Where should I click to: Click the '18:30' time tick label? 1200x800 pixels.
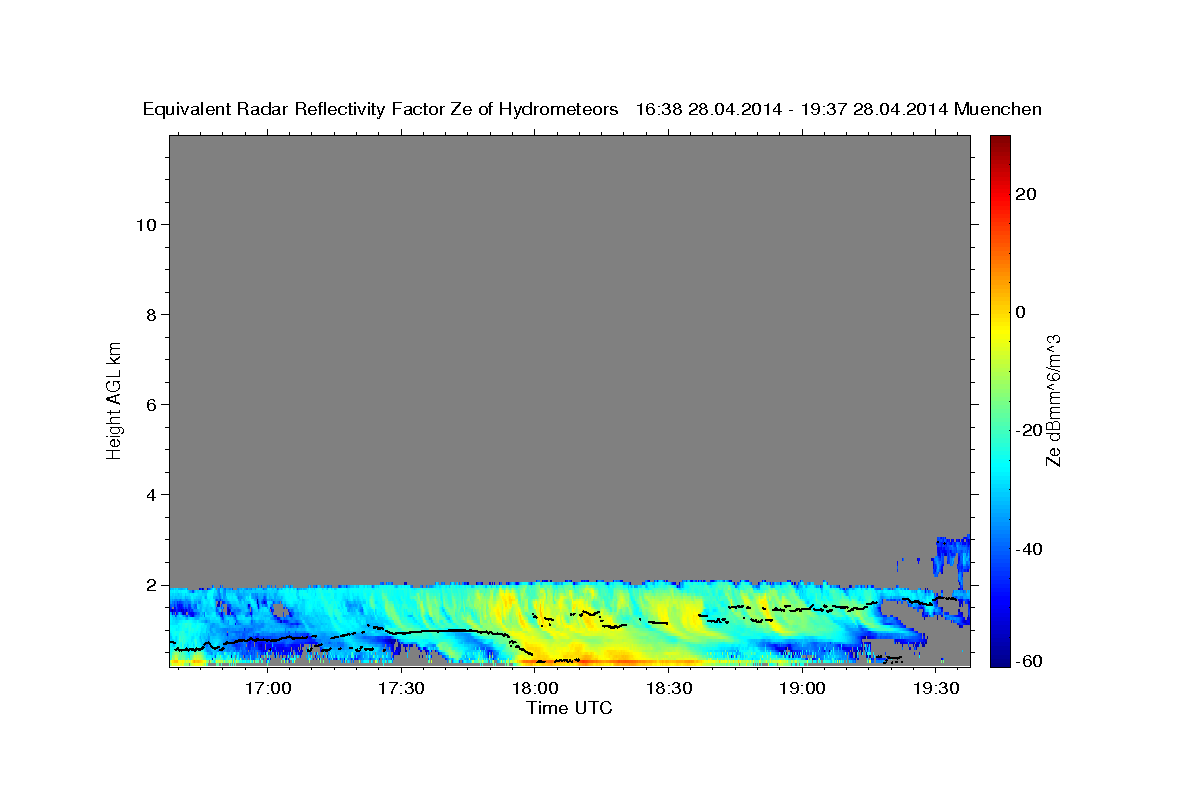669,688
